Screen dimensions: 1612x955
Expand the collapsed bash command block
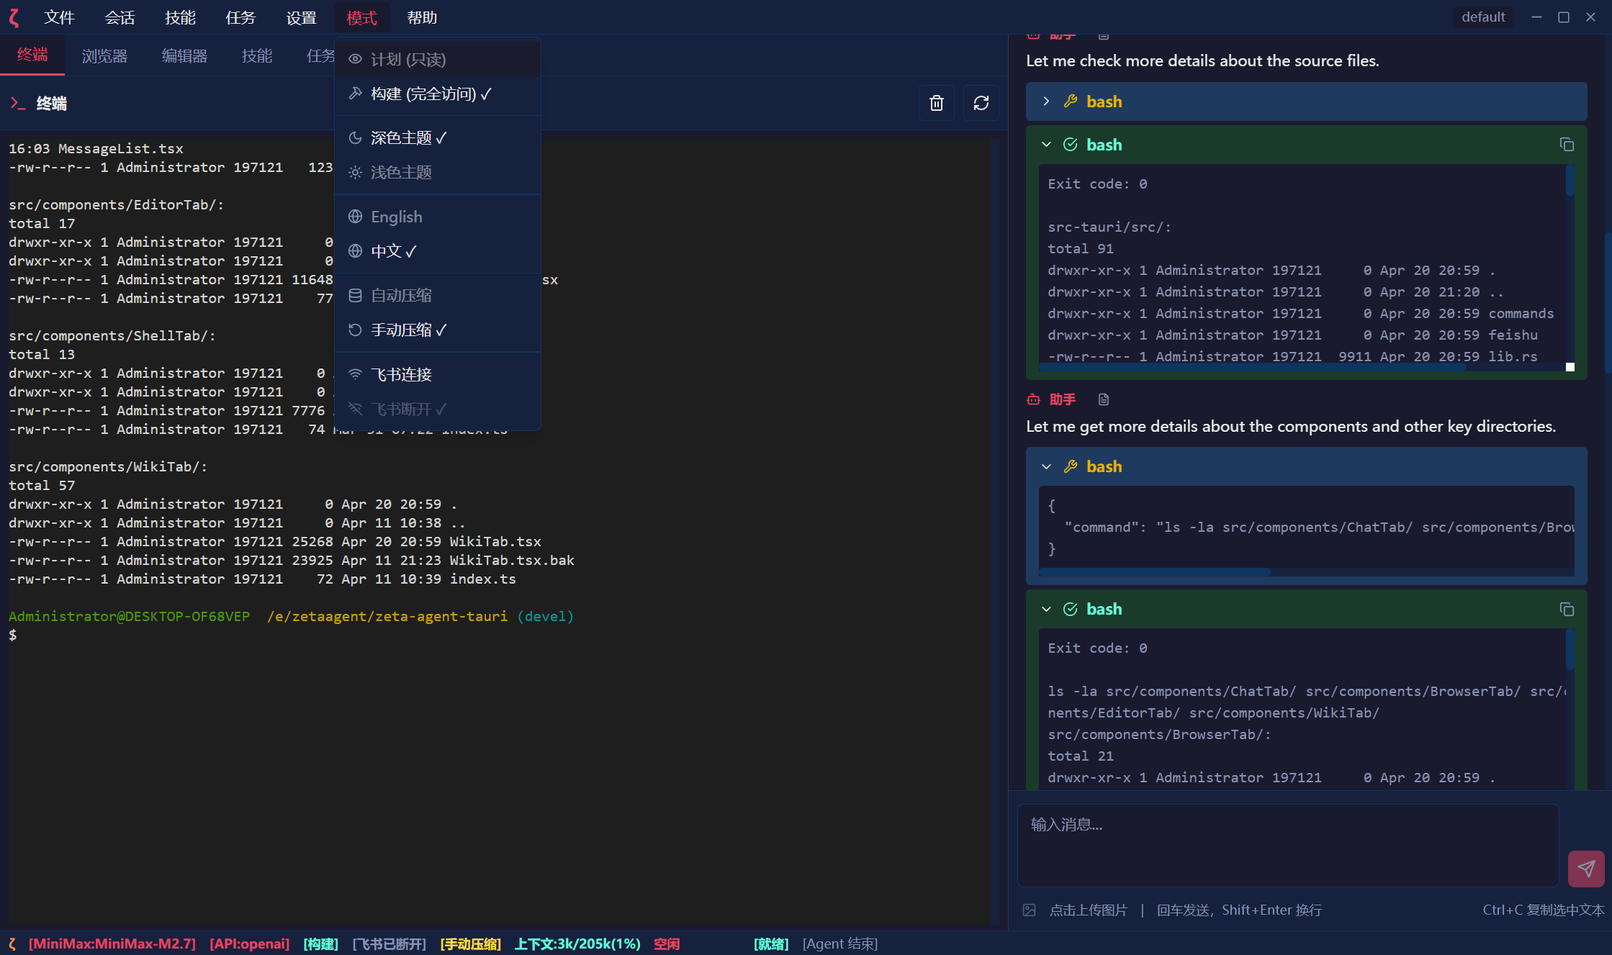click(1046, 101)
